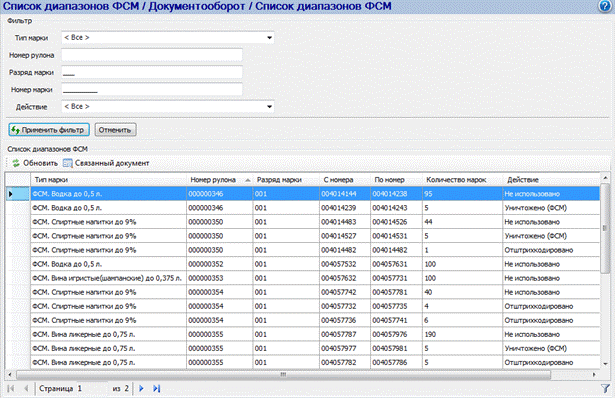This screenshot has height=398, width=615.
Task: Expand the Действие filter dropdown
Action: [269, 107]
